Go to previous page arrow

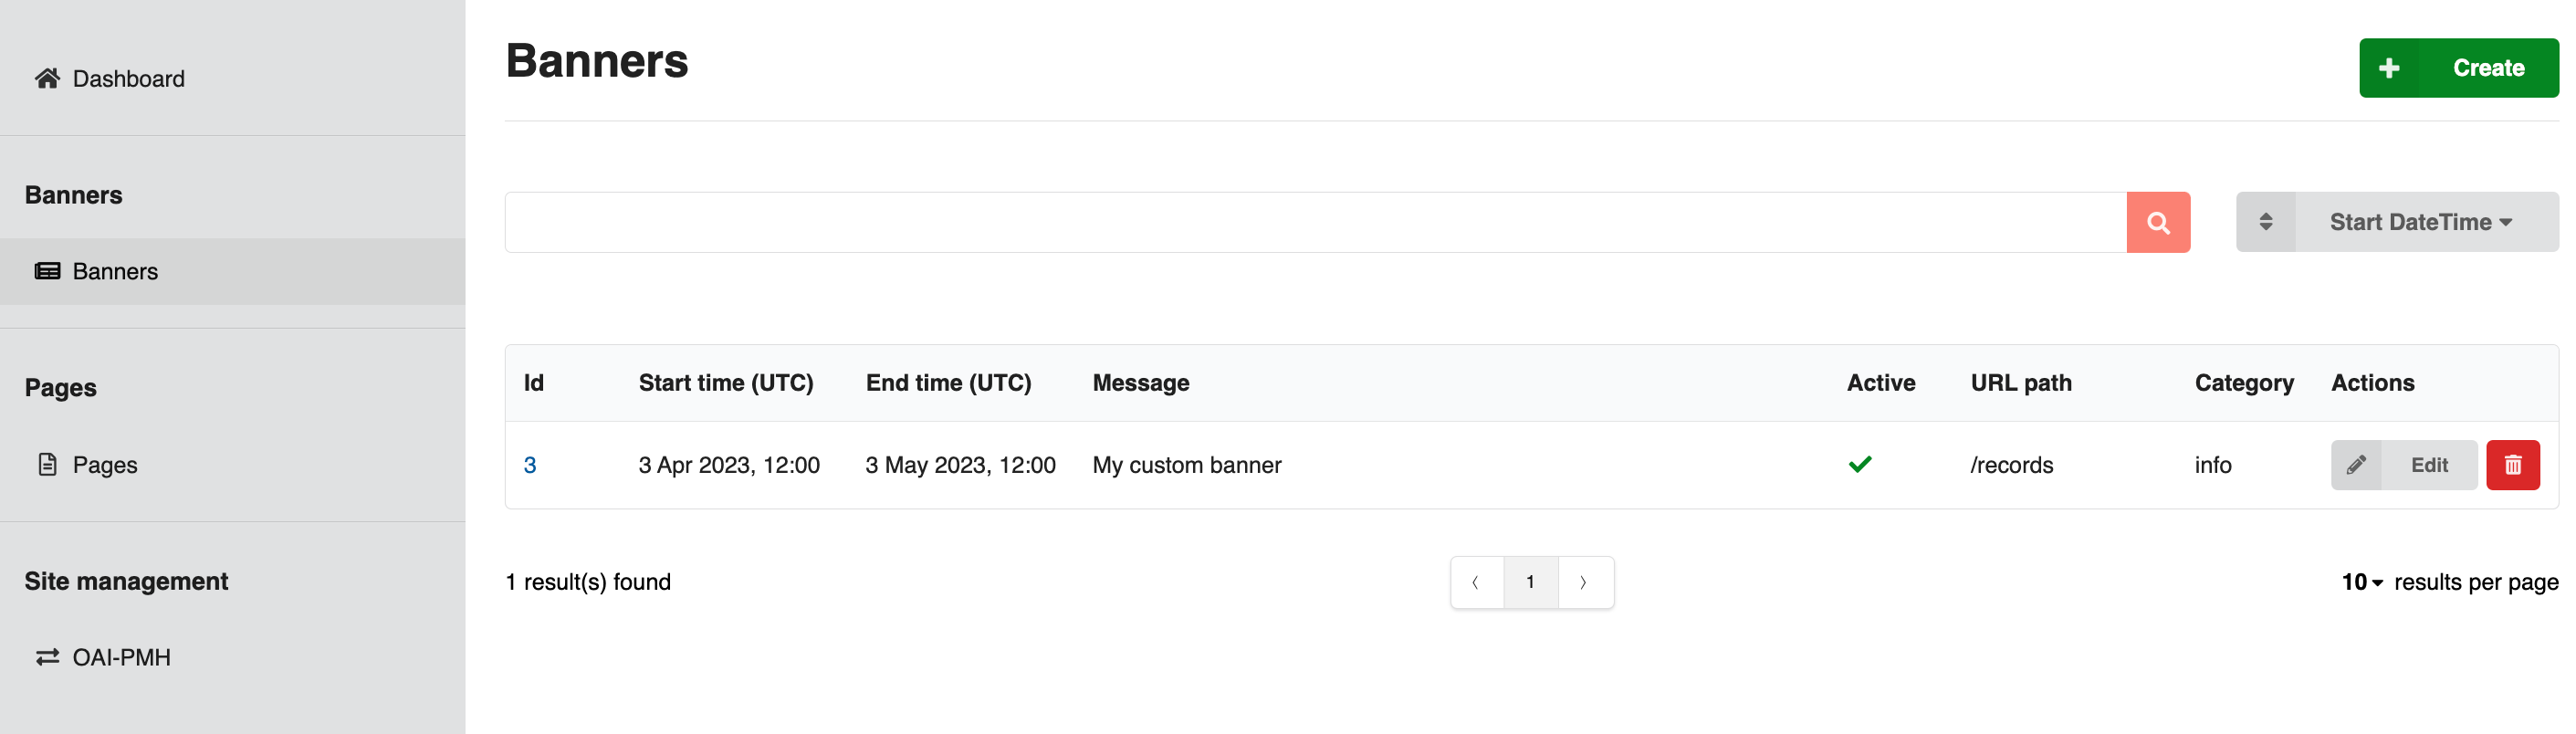tap(1476, 582)
